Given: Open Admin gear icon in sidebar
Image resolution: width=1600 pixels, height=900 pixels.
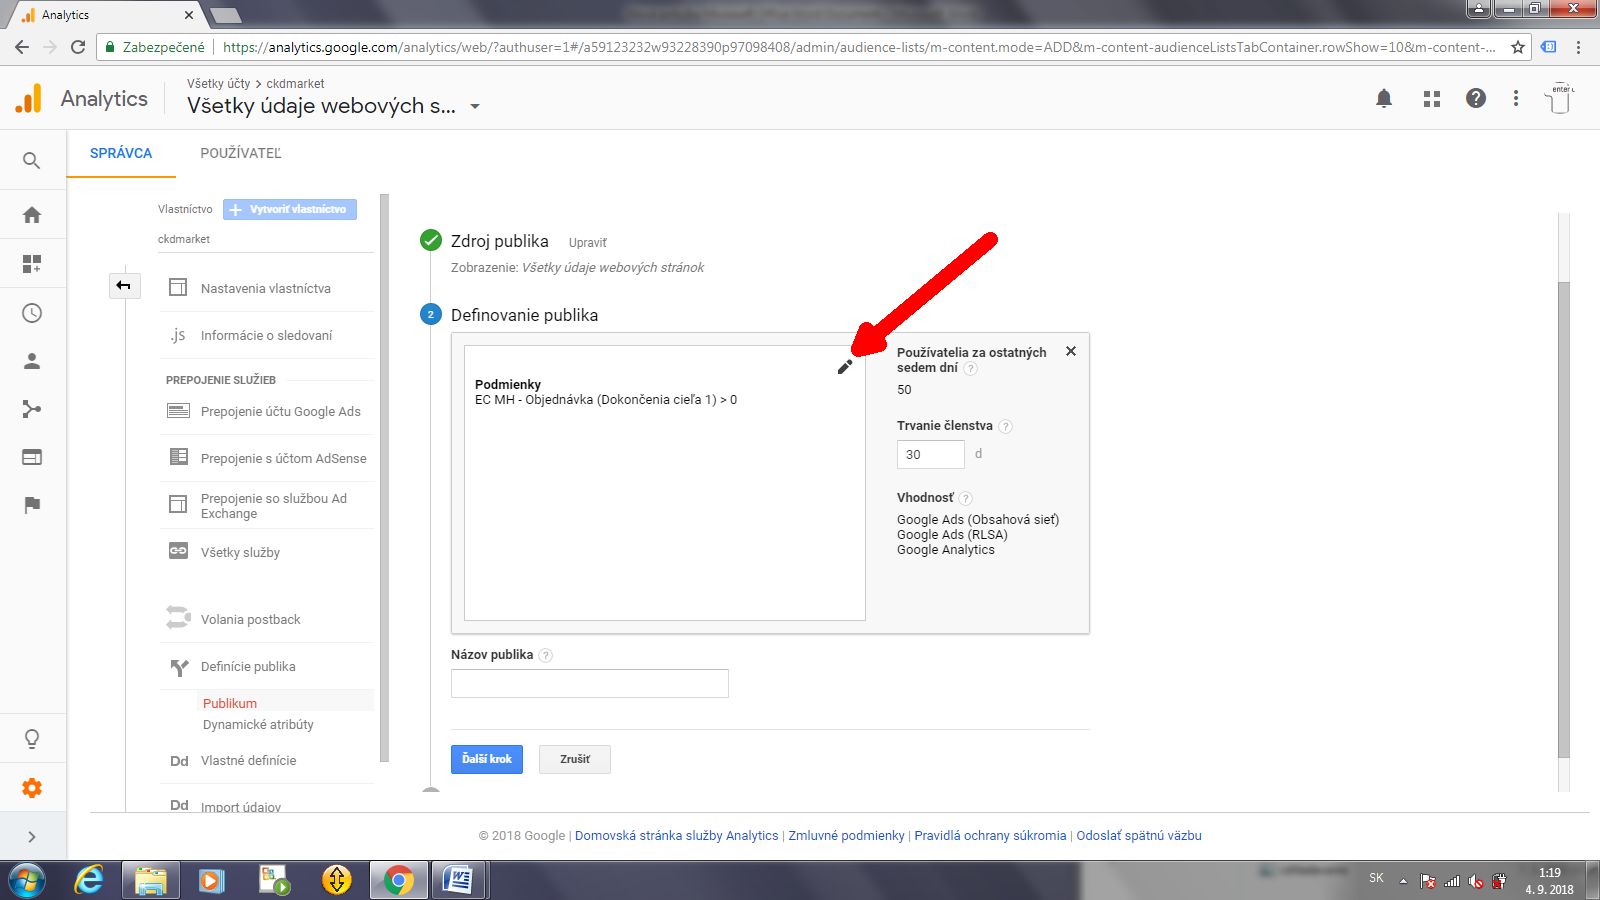Looking at the screenshot, I should click(x=32, y=788).
